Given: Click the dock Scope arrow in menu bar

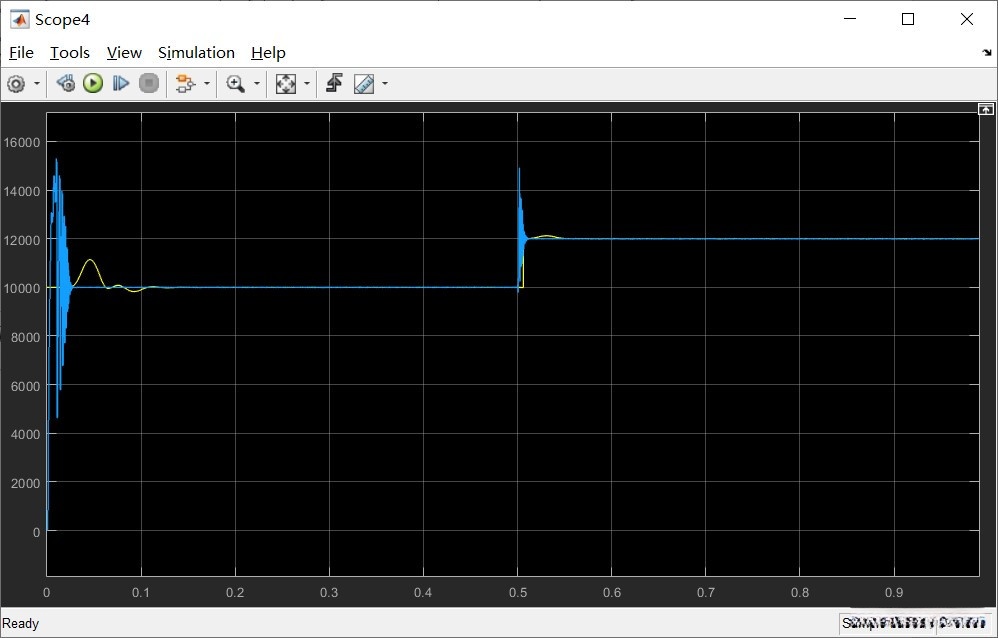Looking at the screenshot, I should [987, 53].
